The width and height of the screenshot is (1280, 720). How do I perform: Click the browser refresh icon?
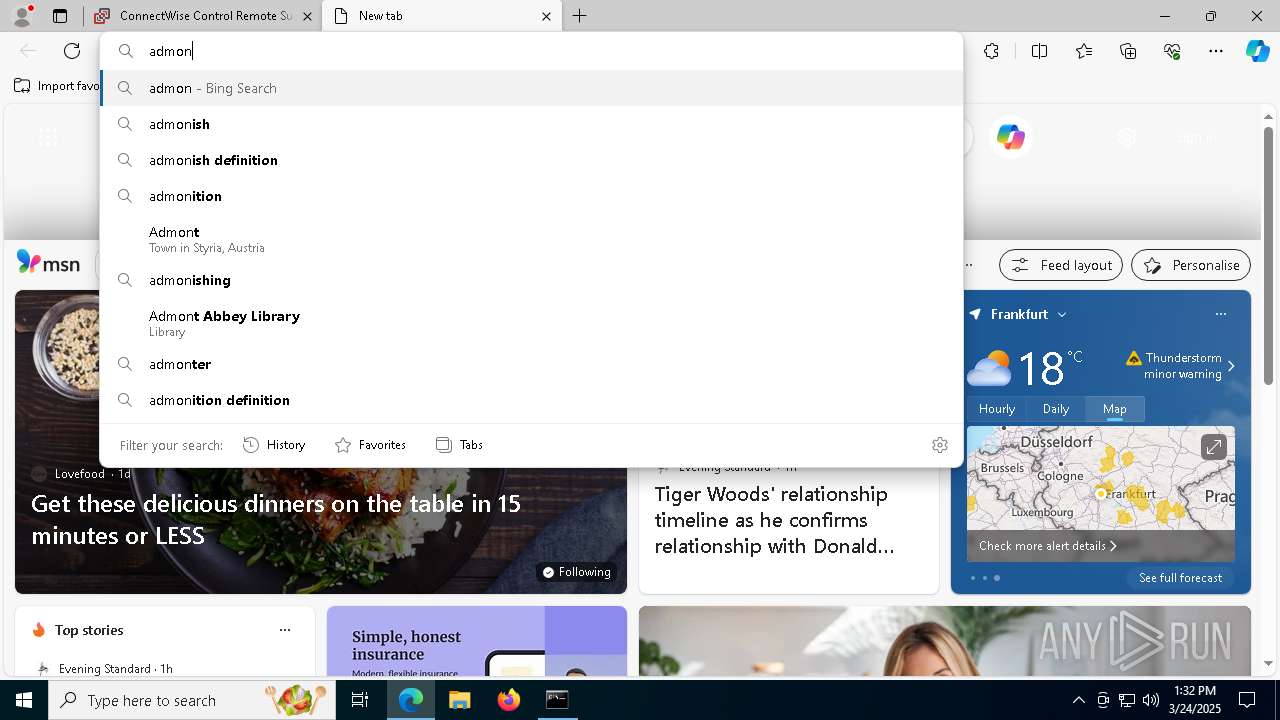[x=72, y=51]
